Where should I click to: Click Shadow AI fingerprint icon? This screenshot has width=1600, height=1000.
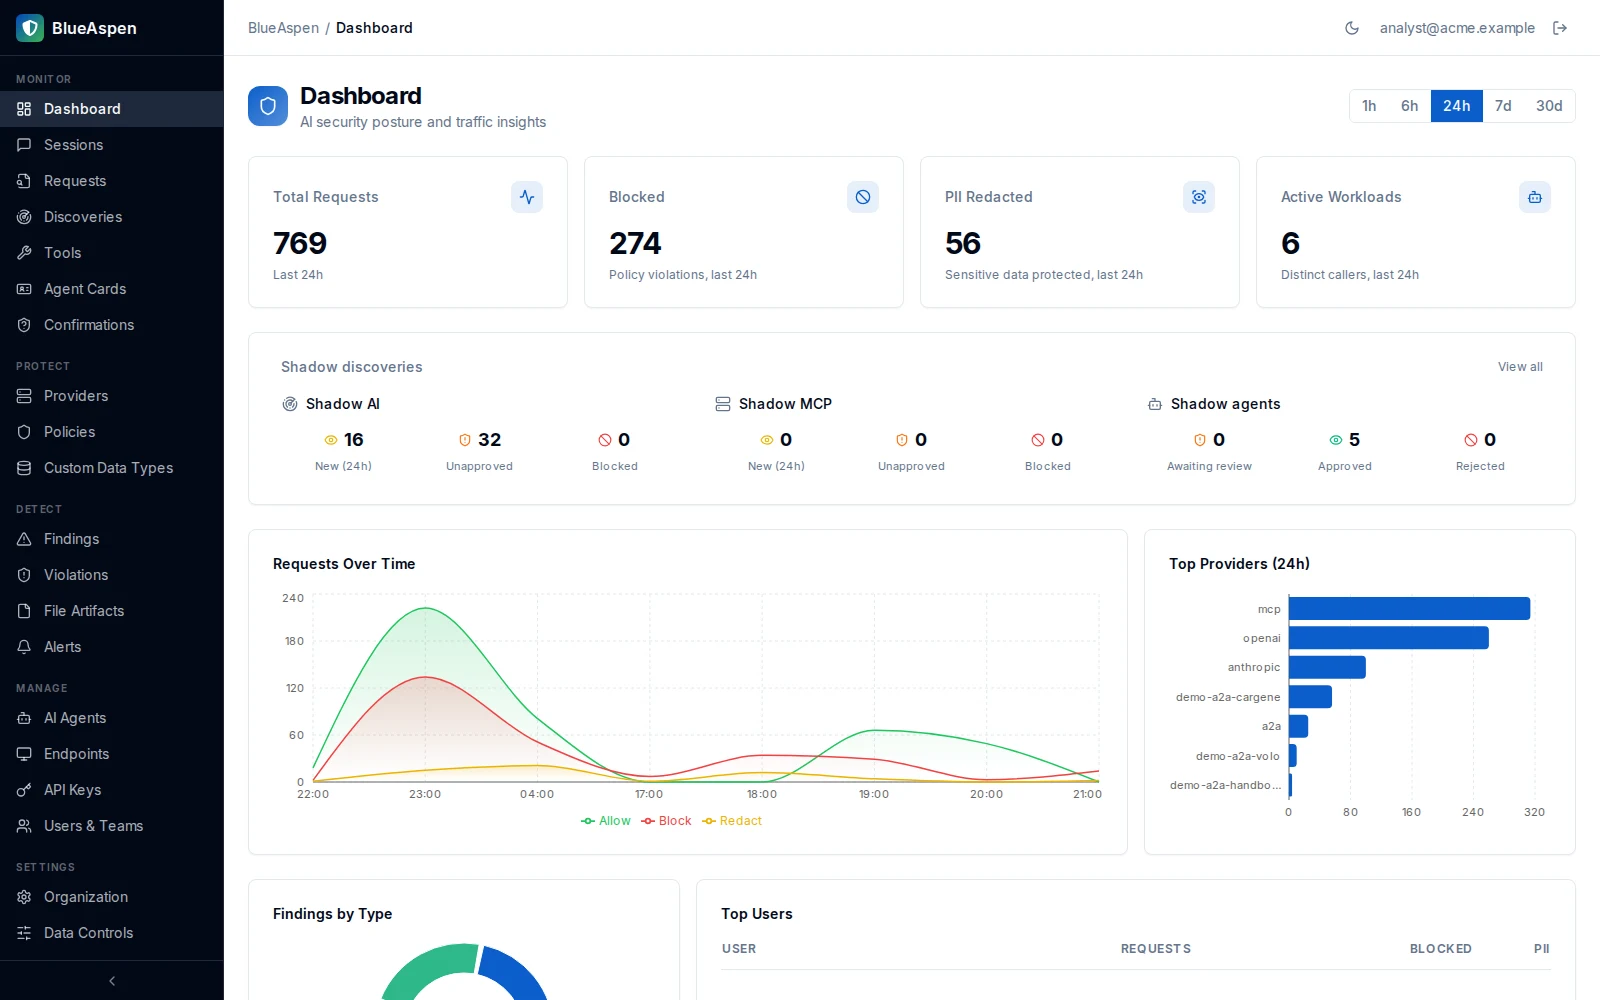290,404
